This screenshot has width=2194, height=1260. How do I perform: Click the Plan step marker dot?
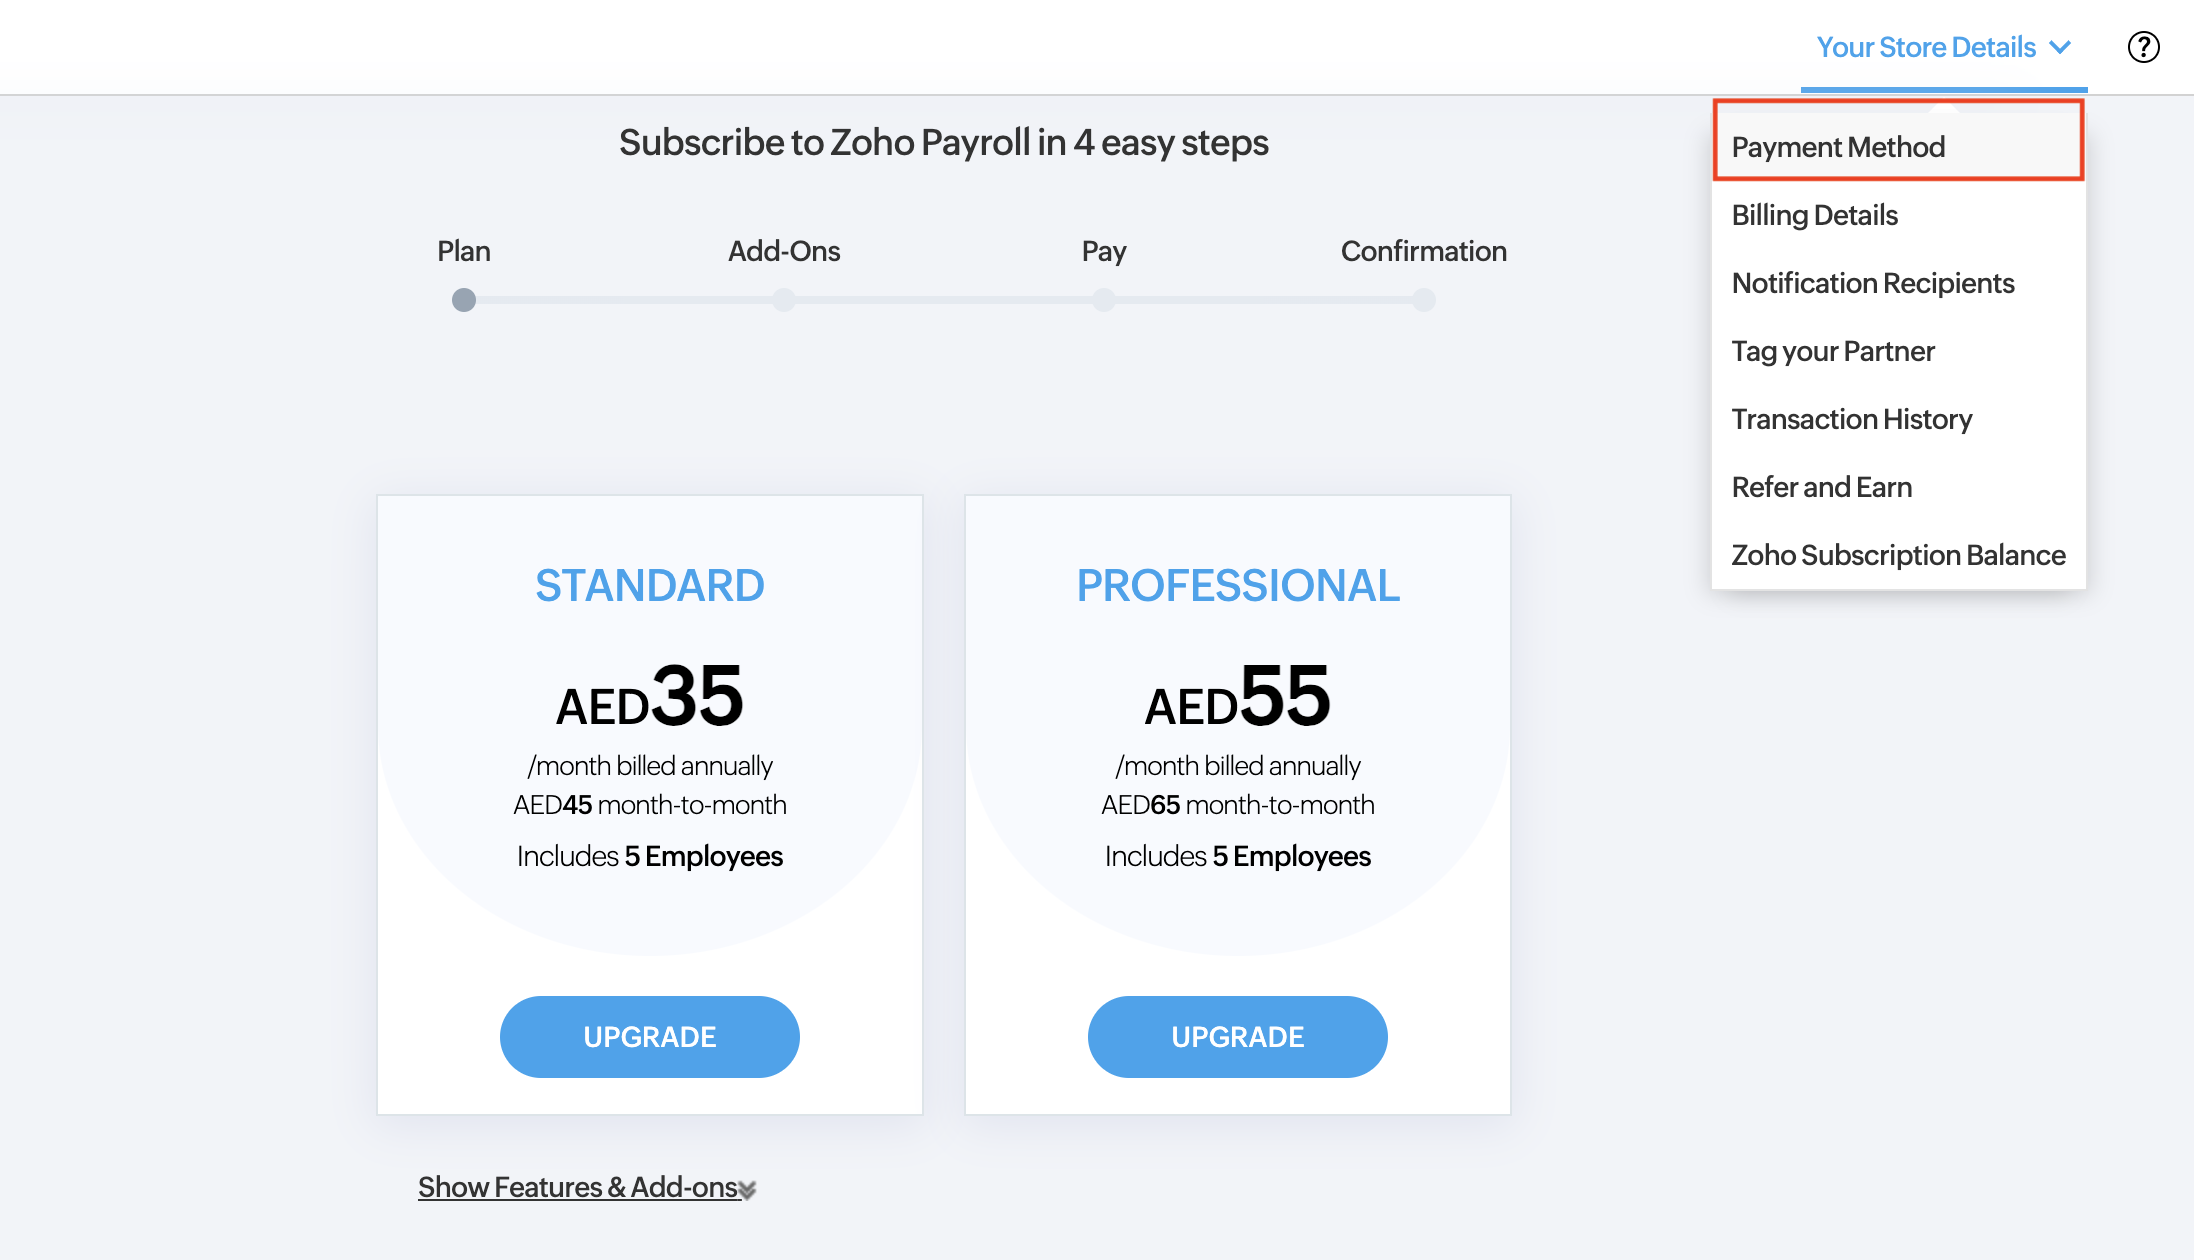click(x=464, y=300)
